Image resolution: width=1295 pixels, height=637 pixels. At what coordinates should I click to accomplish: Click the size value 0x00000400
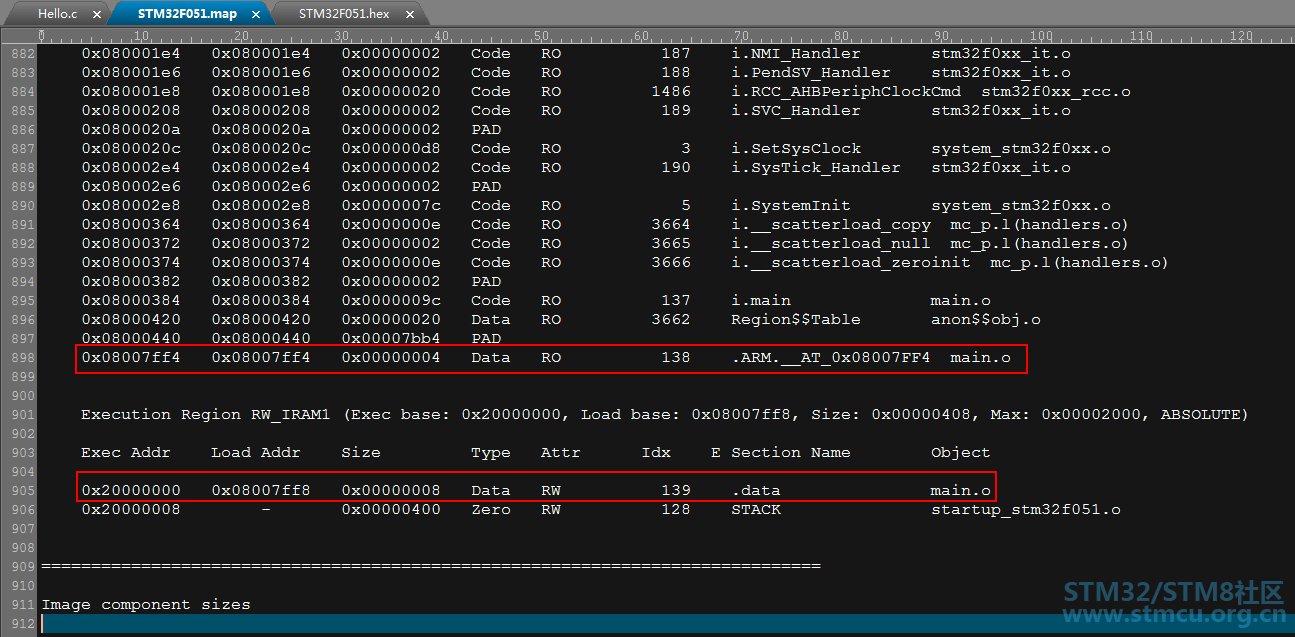pos(391,510)
